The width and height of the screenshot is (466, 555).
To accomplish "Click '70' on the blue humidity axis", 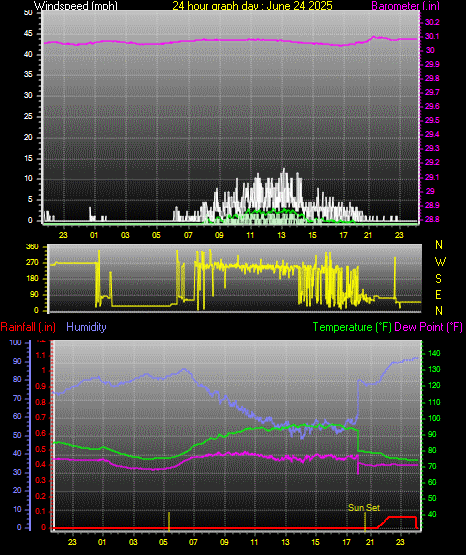I will point(17,398).
